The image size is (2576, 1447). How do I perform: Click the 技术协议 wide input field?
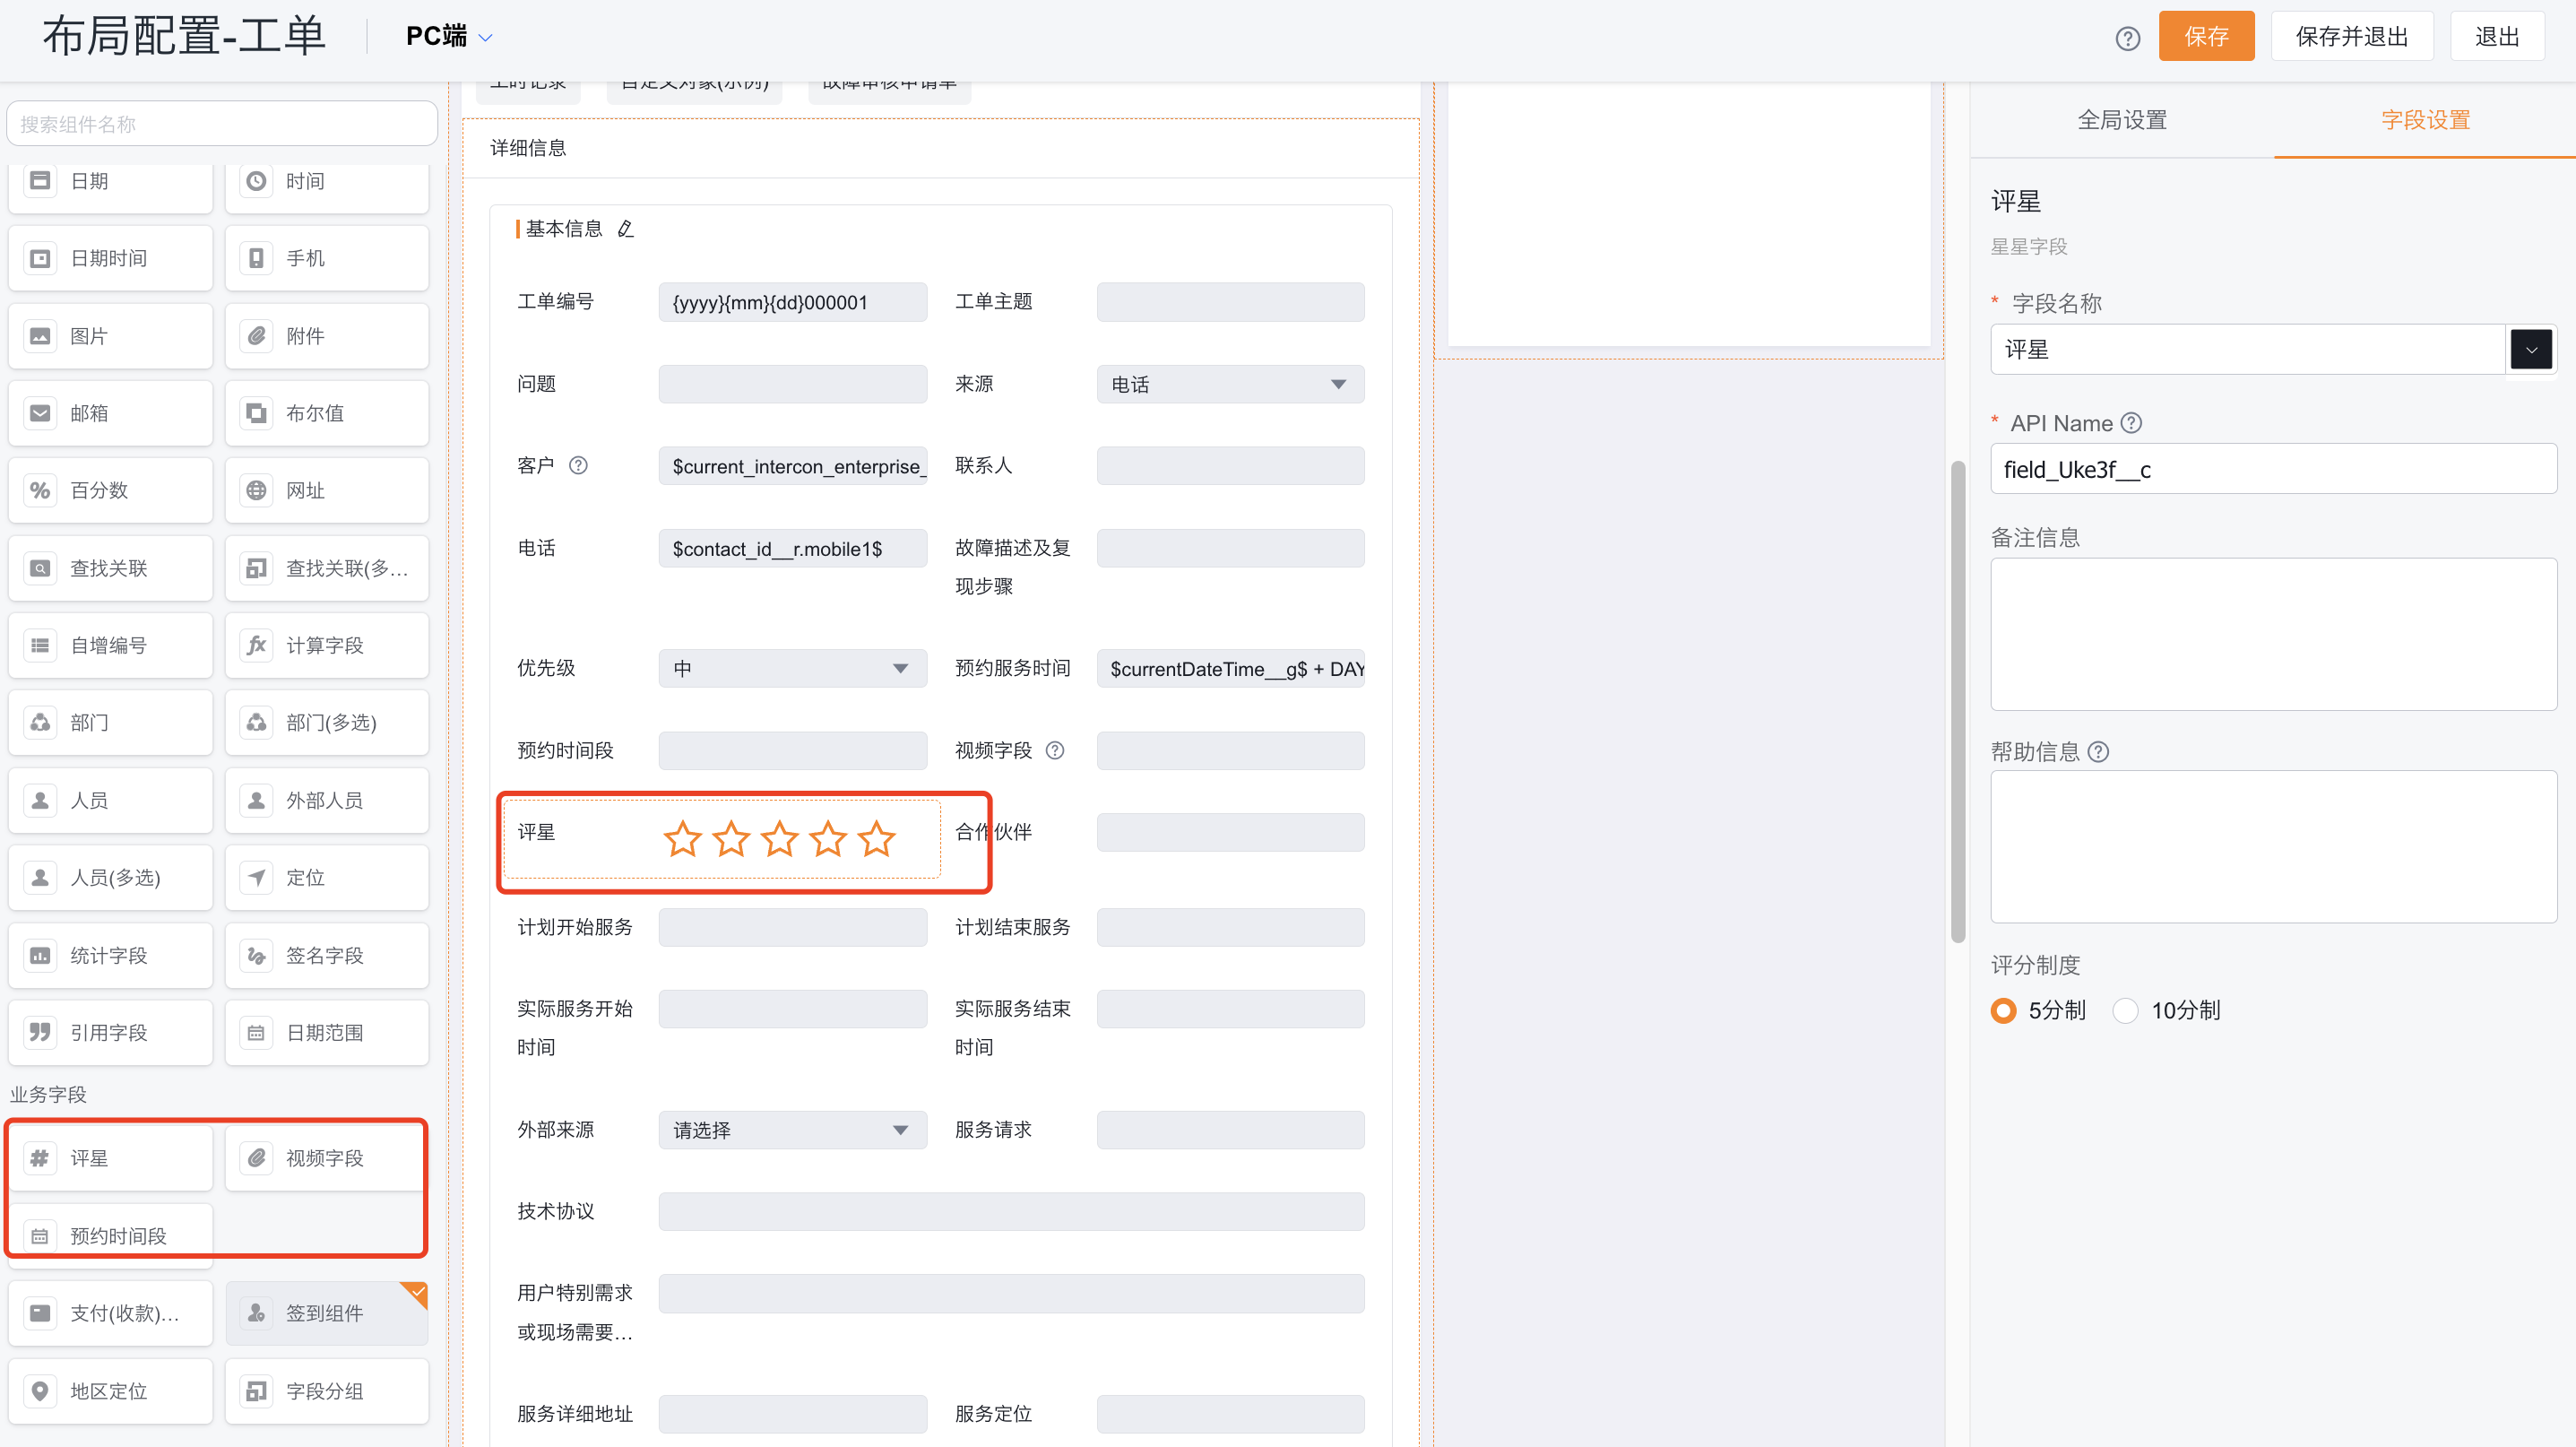coord(1011,1211)
